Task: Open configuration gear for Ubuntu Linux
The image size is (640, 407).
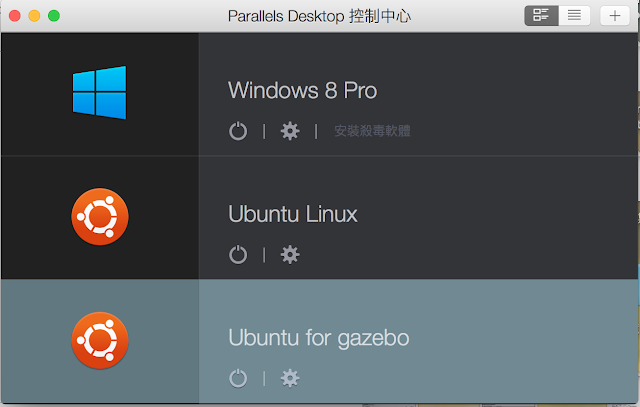Action: [x=290, y=255]
